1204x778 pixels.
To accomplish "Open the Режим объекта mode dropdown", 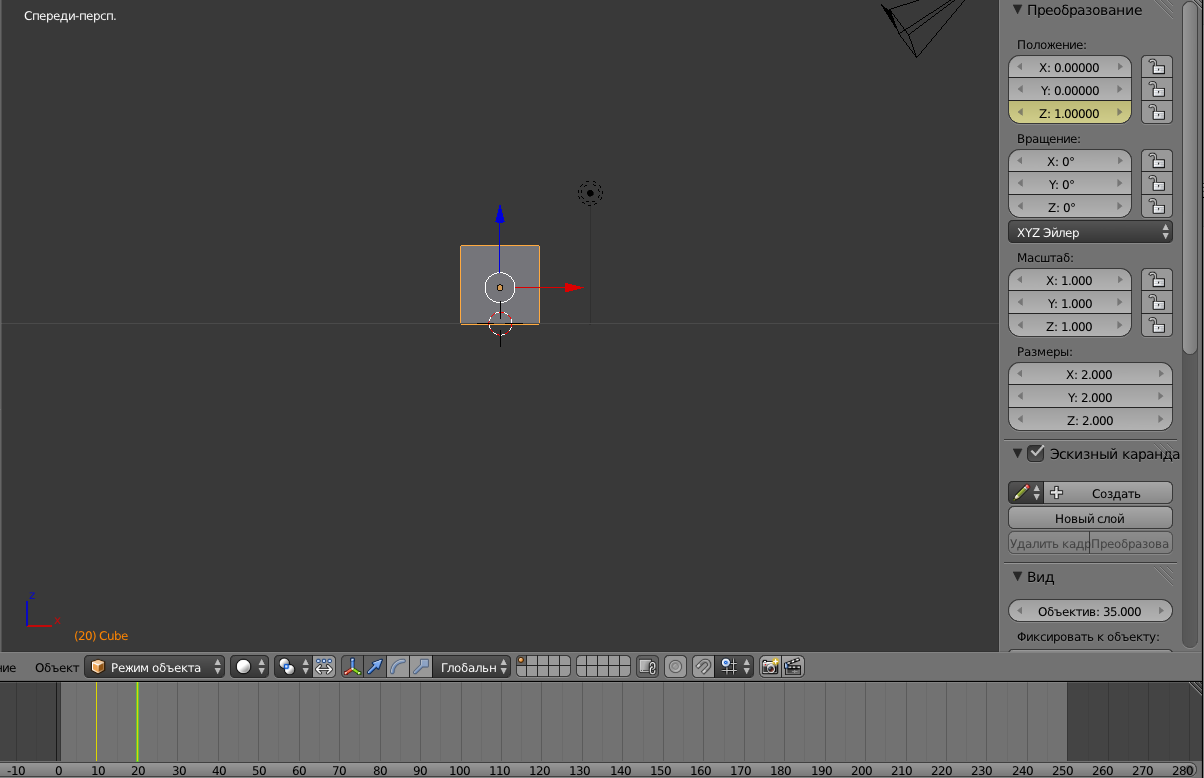I will 155,666.
